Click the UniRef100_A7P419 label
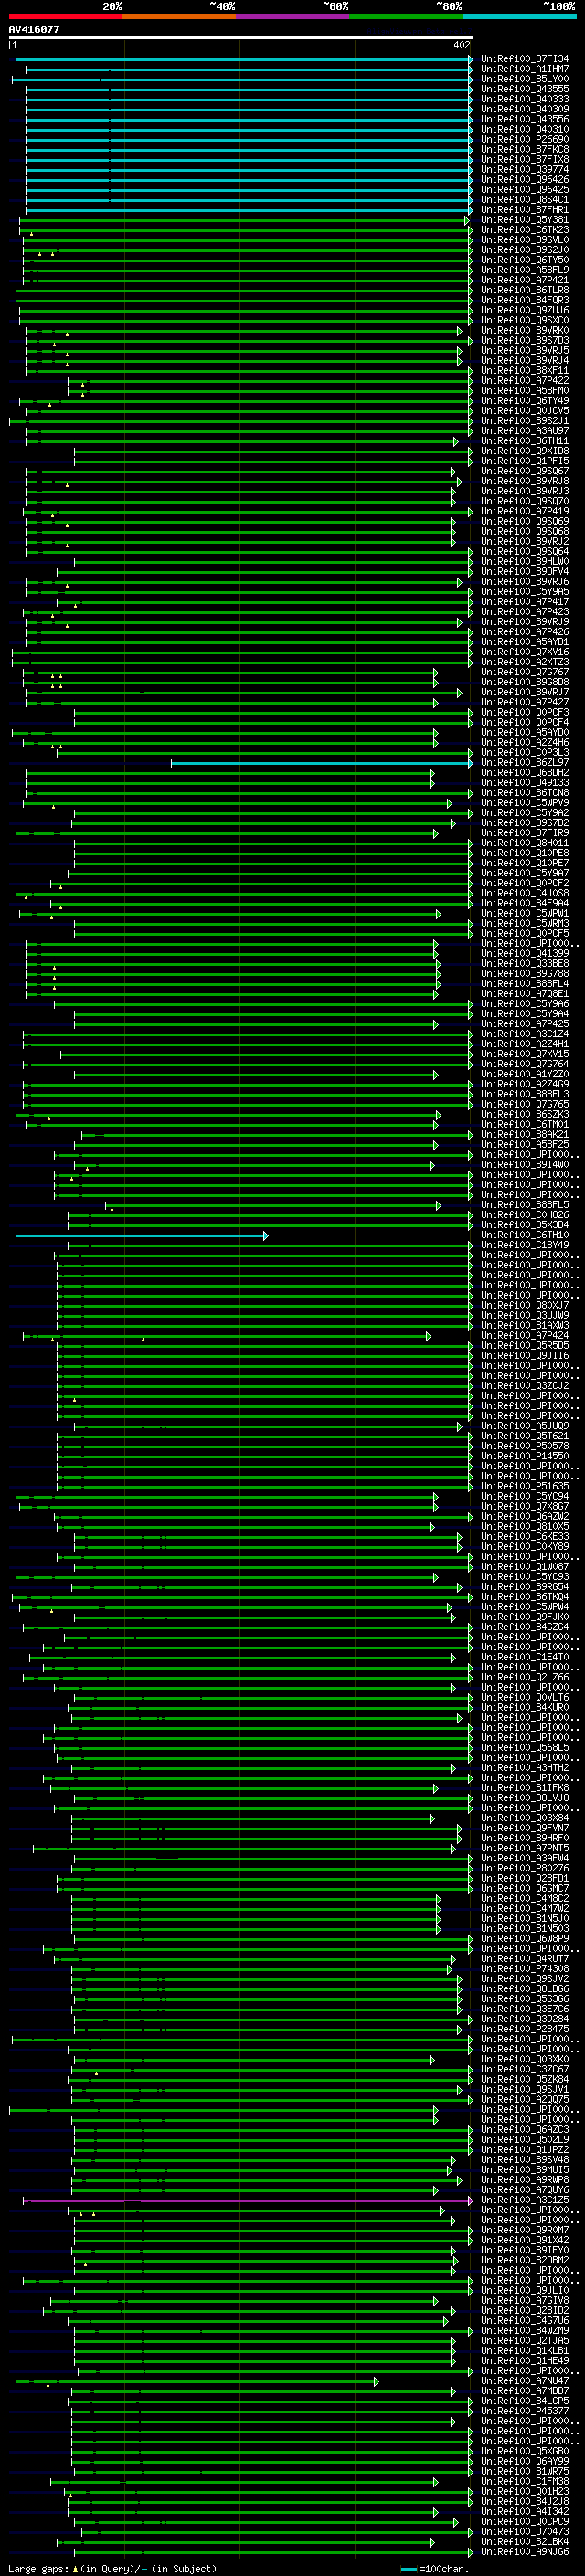This screenshot has height=2576, width=585. (524, 511)
